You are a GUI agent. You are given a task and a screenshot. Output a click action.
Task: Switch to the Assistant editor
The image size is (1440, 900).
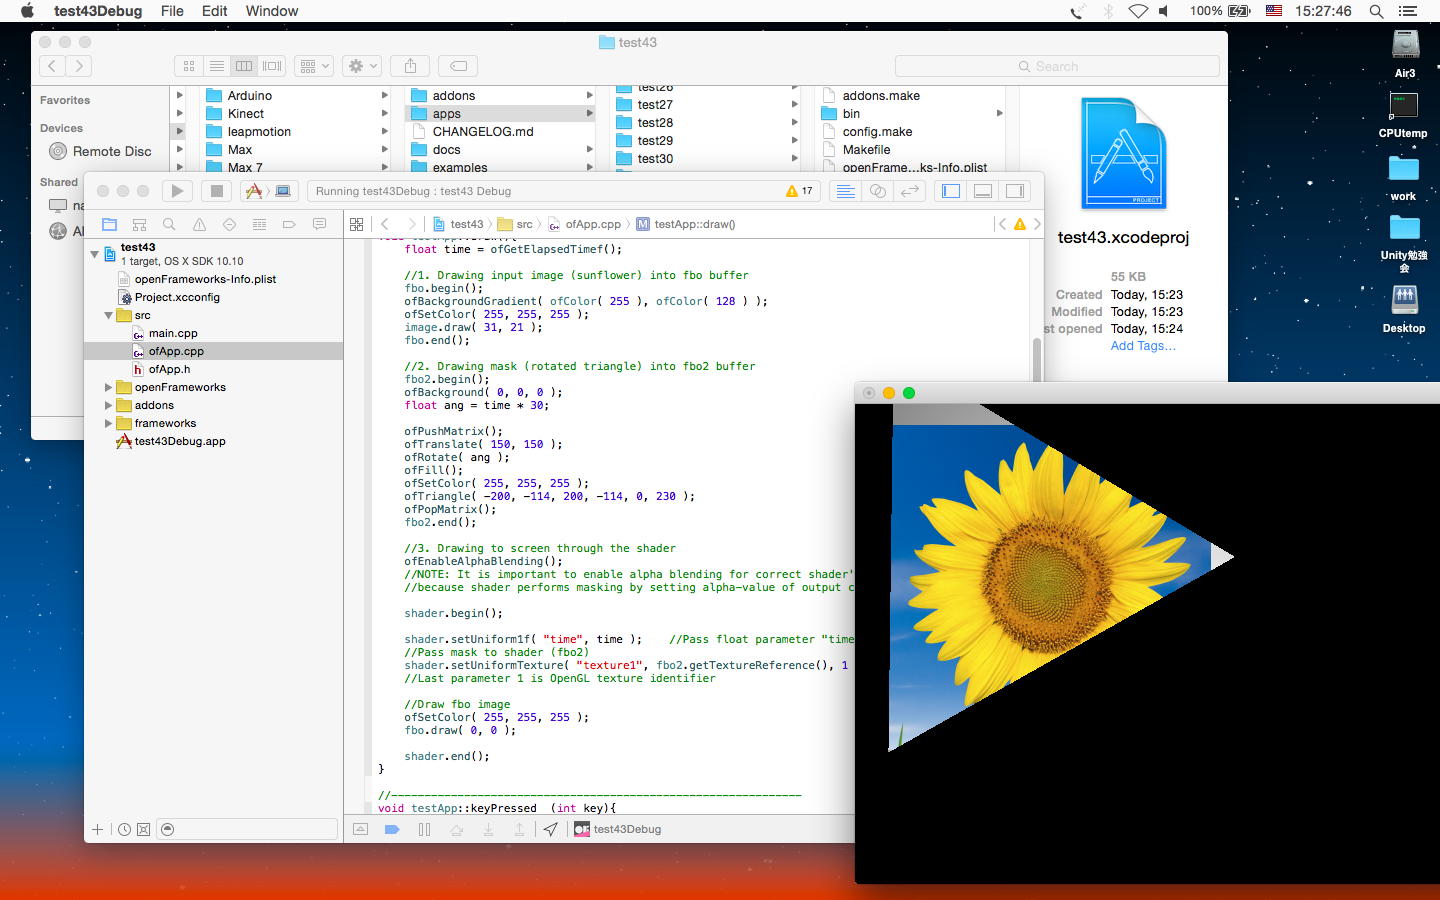tap(877, 191)
